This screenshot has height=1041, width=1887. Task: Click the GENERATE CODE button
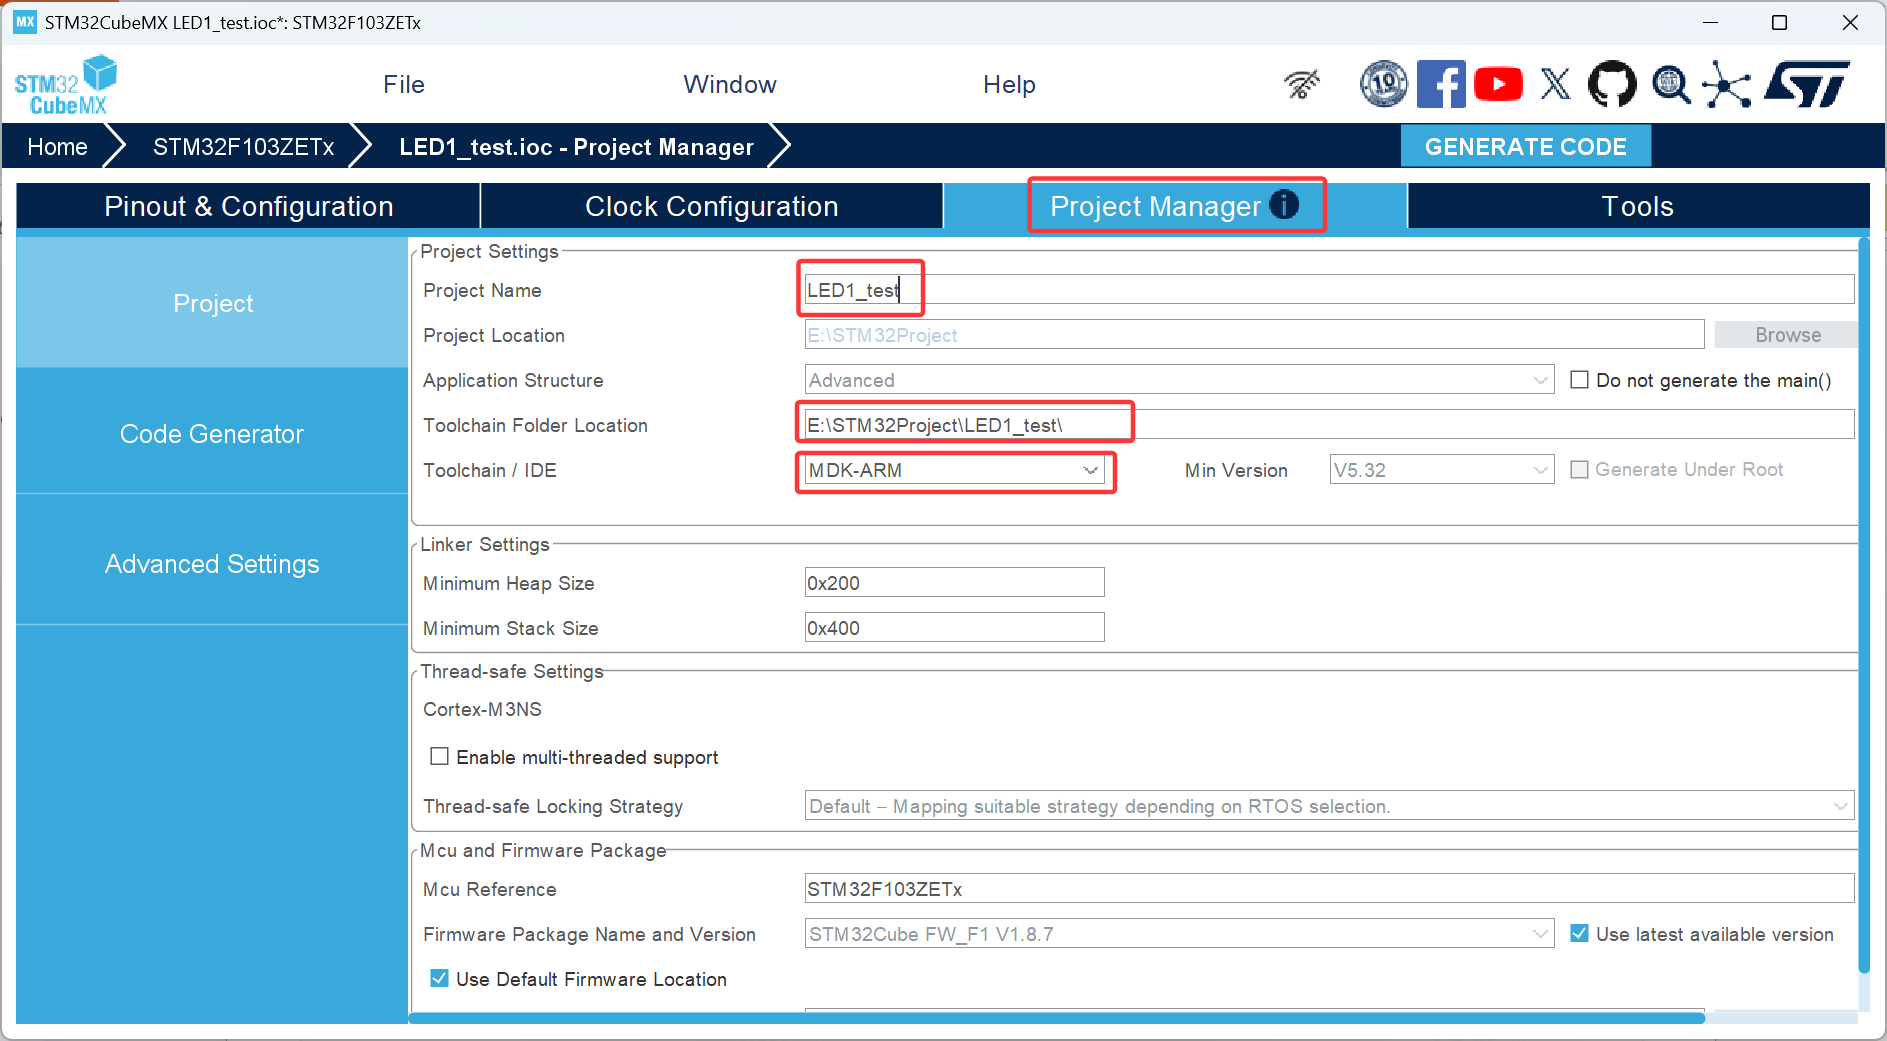click(x=1525, y=146)
